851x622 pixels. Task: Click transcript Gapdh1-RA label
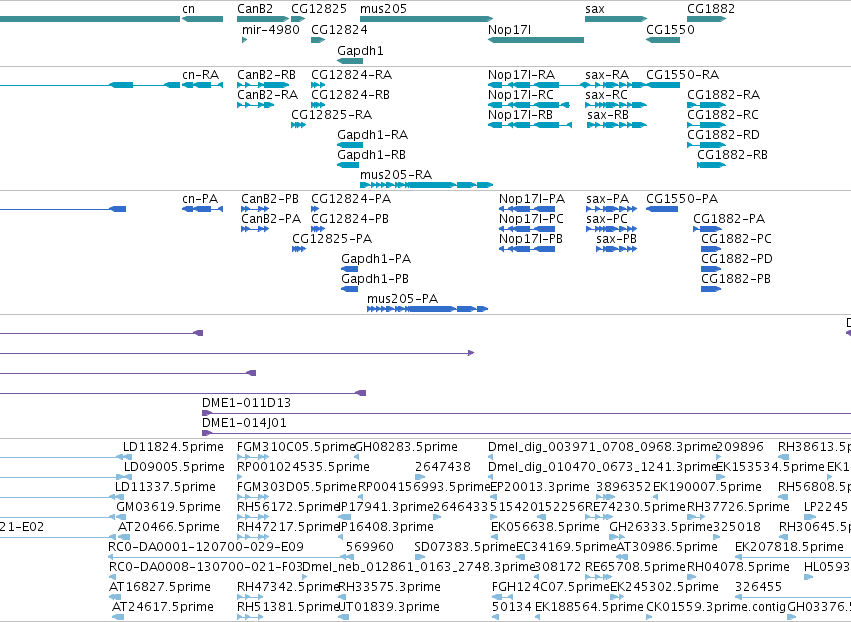[372, 135]
